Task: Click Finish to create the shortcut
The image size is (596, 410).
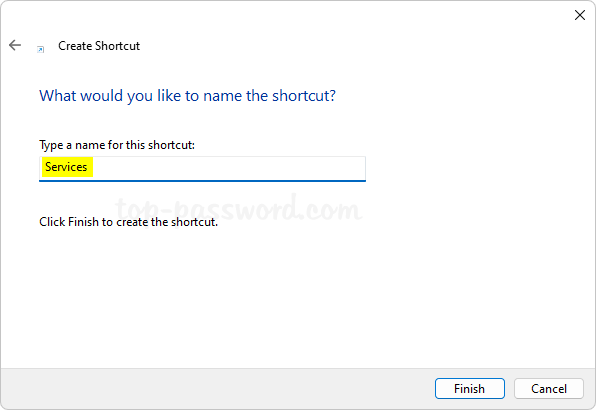Action: tap(469, 388)
